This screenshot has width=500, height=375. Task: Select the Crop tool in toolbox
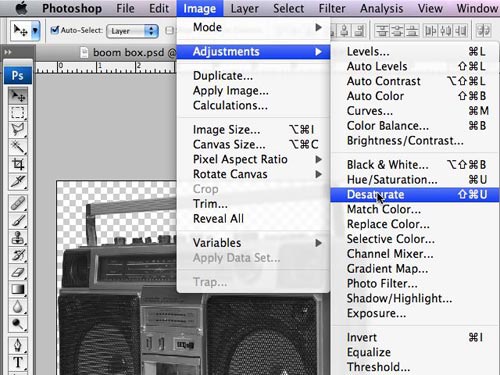pyautogui.click(x=18, y=164)
